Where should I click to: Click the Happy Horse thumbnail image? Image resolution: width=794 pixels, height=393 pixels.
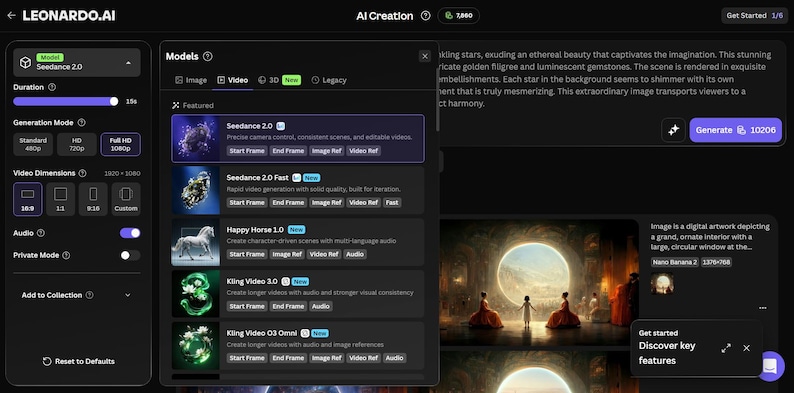pyautogui.click(x=195, y=242)
